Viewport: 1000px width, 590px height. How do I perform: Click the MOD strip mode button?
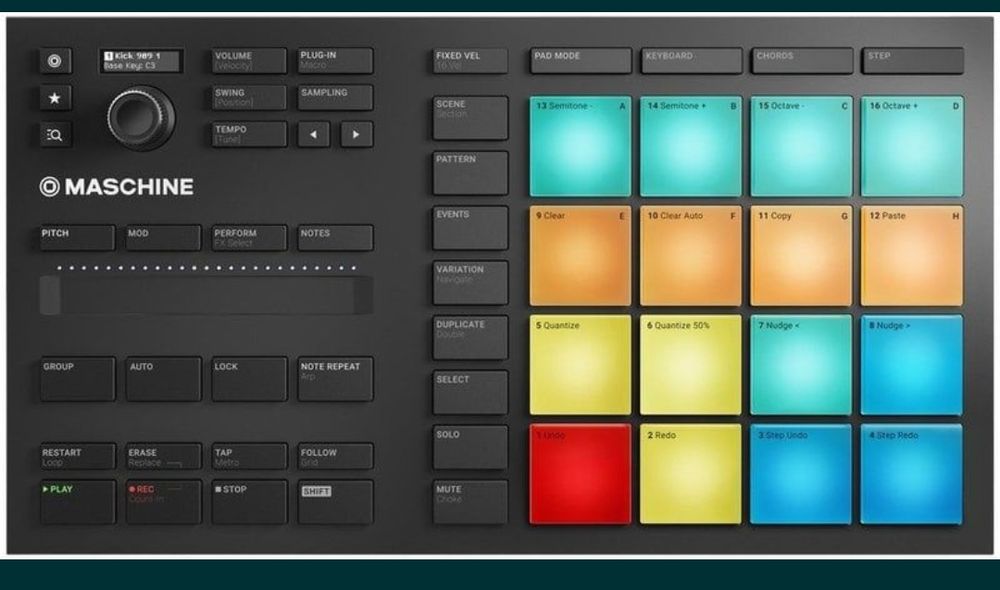(163, 238)
